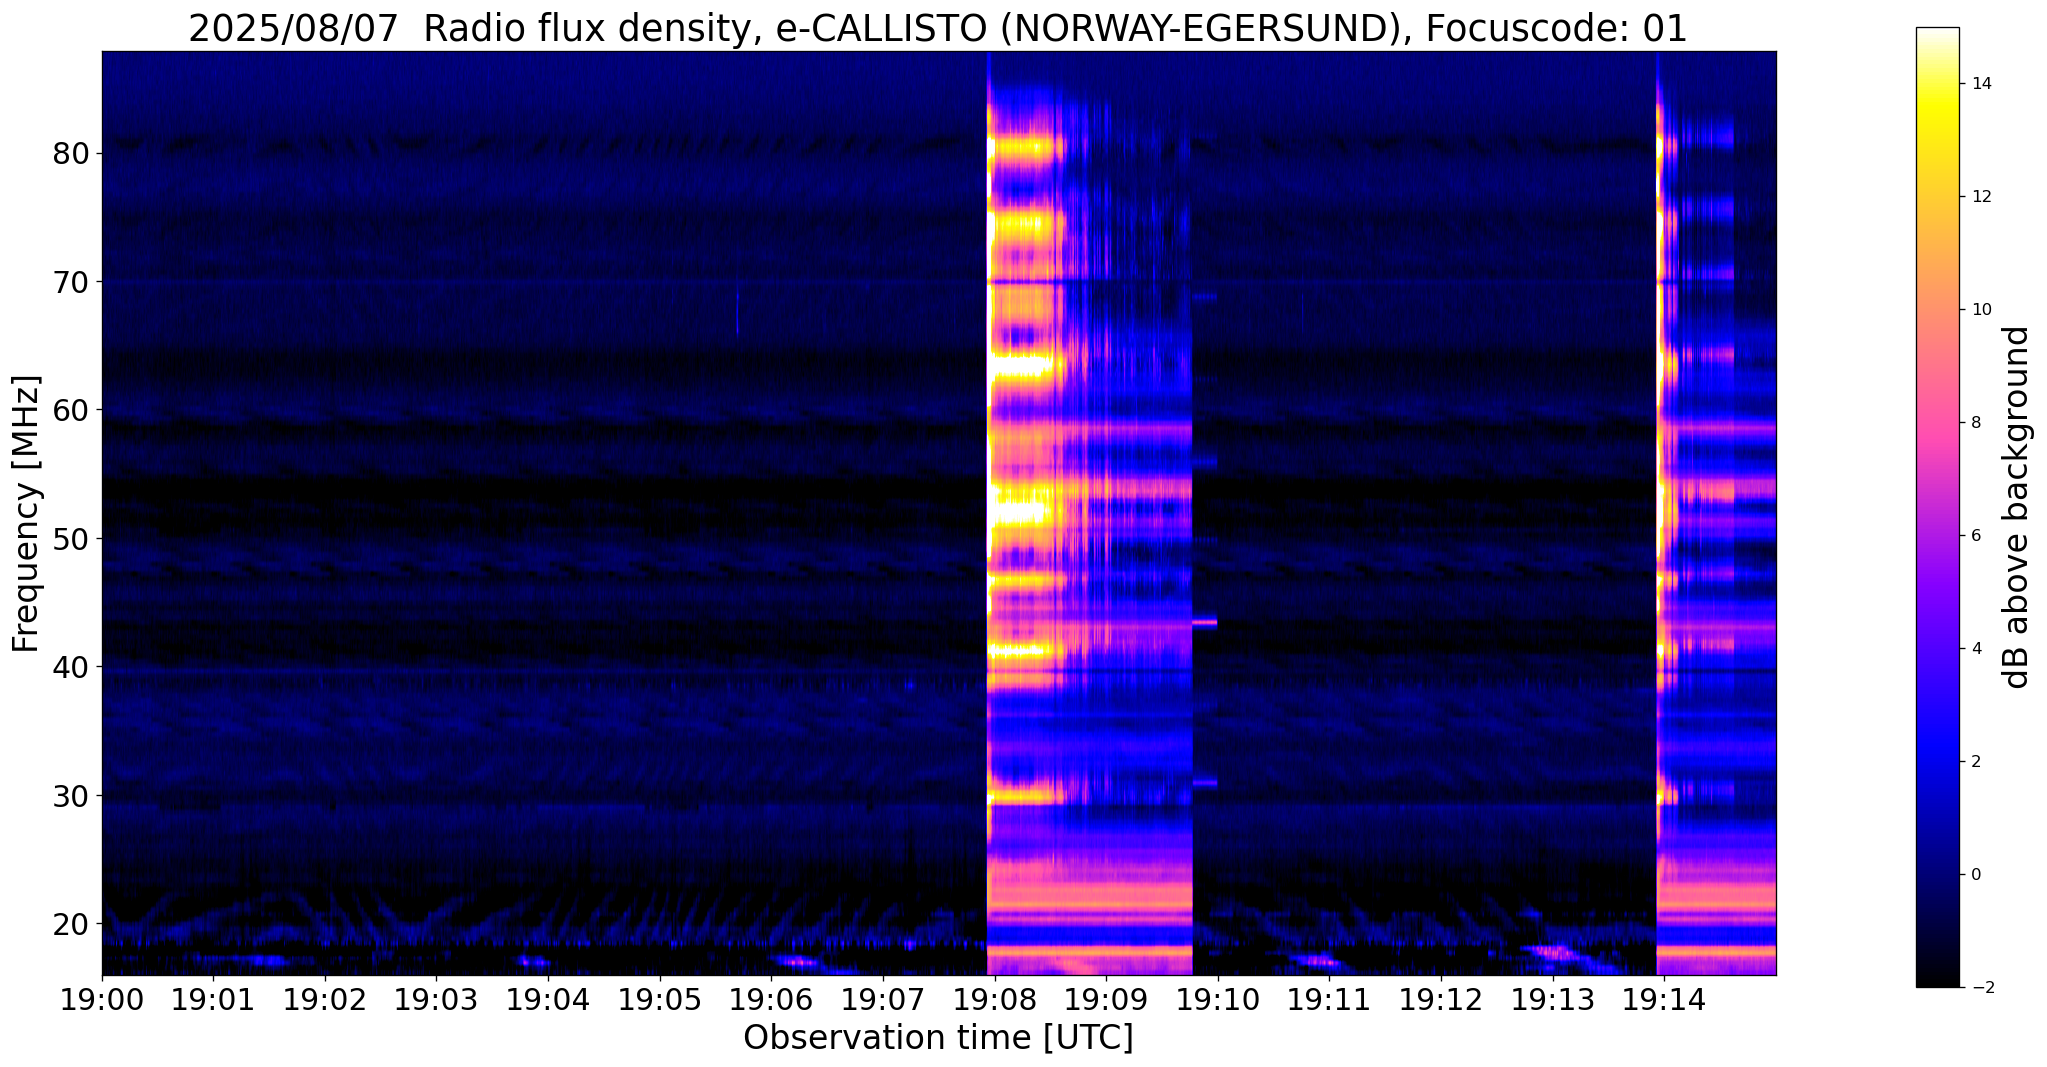Click the 19:00 time tick label
This screenshot has width=2047, height=1067.
(x=102, y=999)
